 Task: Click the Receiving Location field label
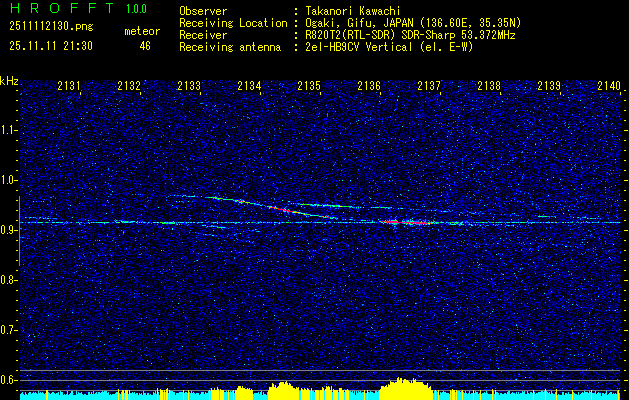pyautogui.click(x=233, y=23)
